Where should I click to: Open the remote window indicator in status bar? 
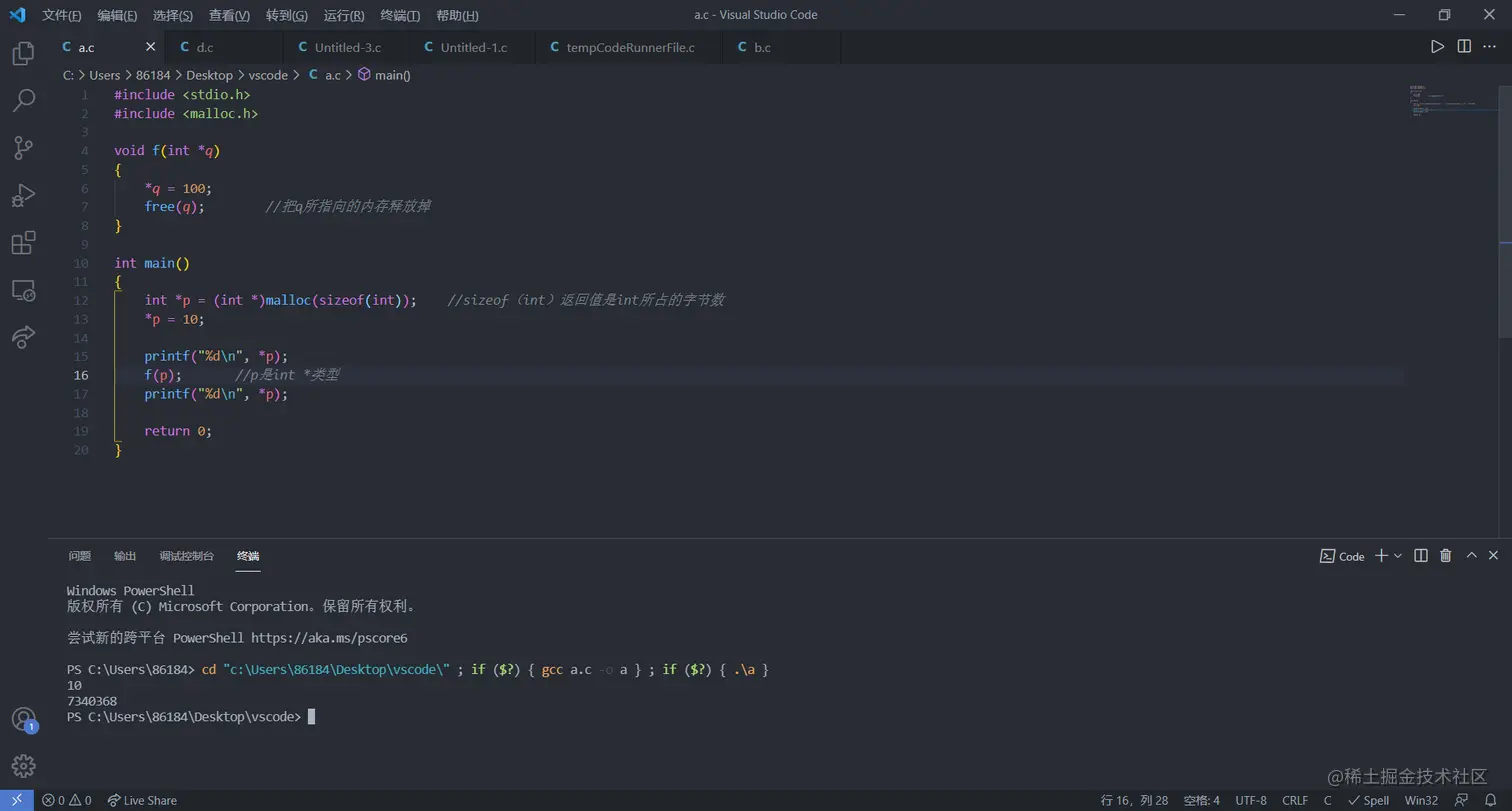click(x=16, y=800)
